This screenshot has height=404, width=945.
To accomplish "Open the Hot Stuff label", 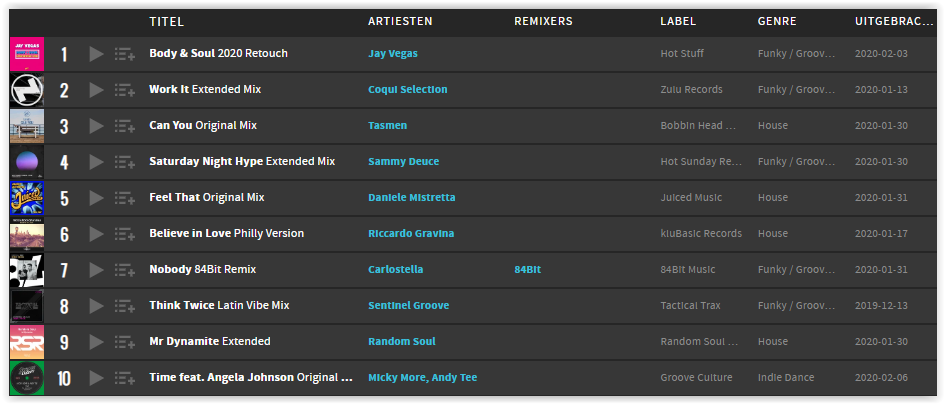I will (682, 54).
